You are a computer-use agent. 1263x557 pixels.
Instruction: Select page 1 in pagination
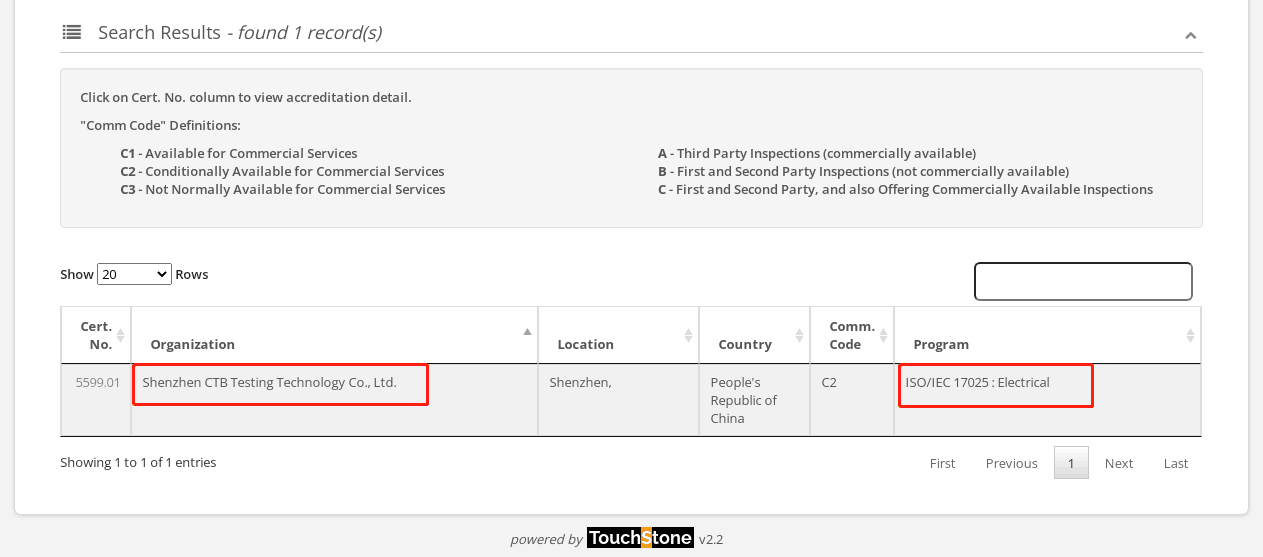point(1071,463)
